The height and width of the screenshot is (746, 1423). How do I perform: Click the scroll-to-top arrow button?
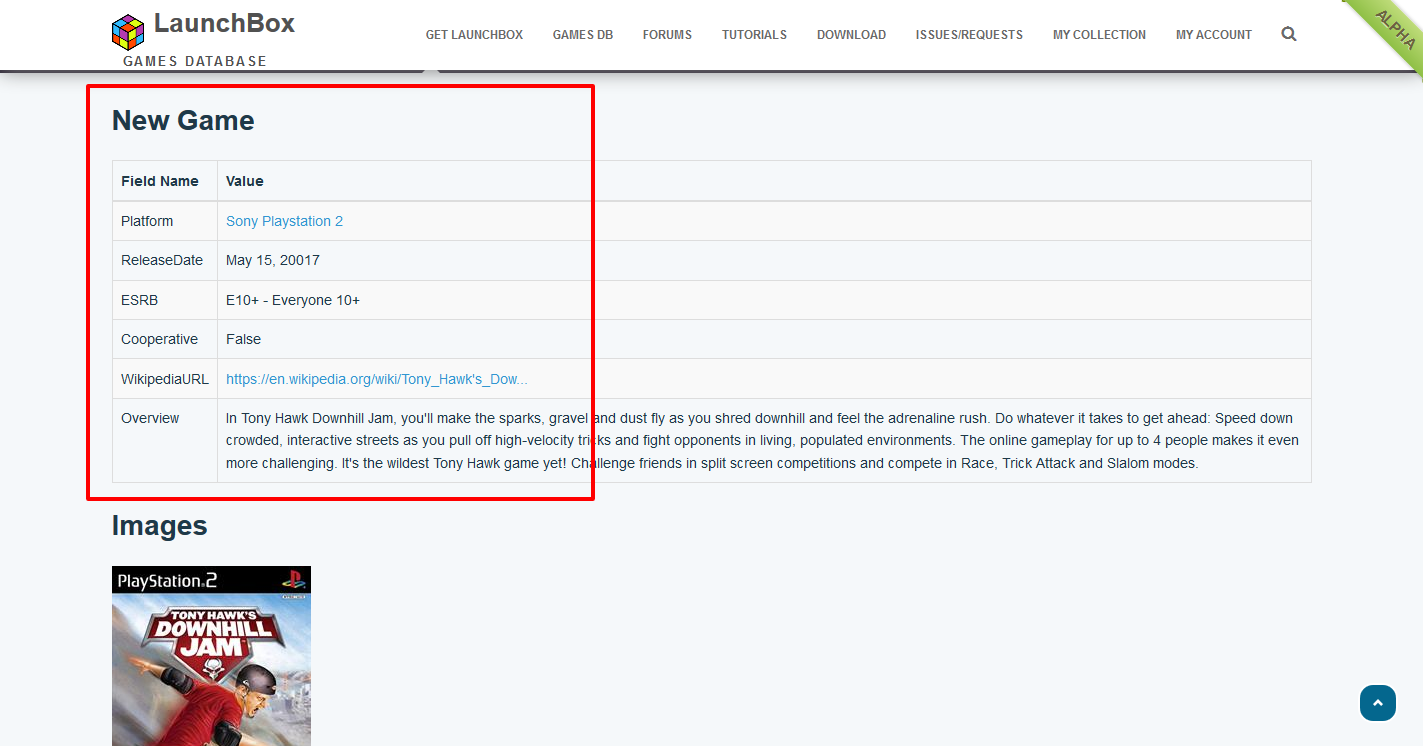click(x=1378, y=703)
